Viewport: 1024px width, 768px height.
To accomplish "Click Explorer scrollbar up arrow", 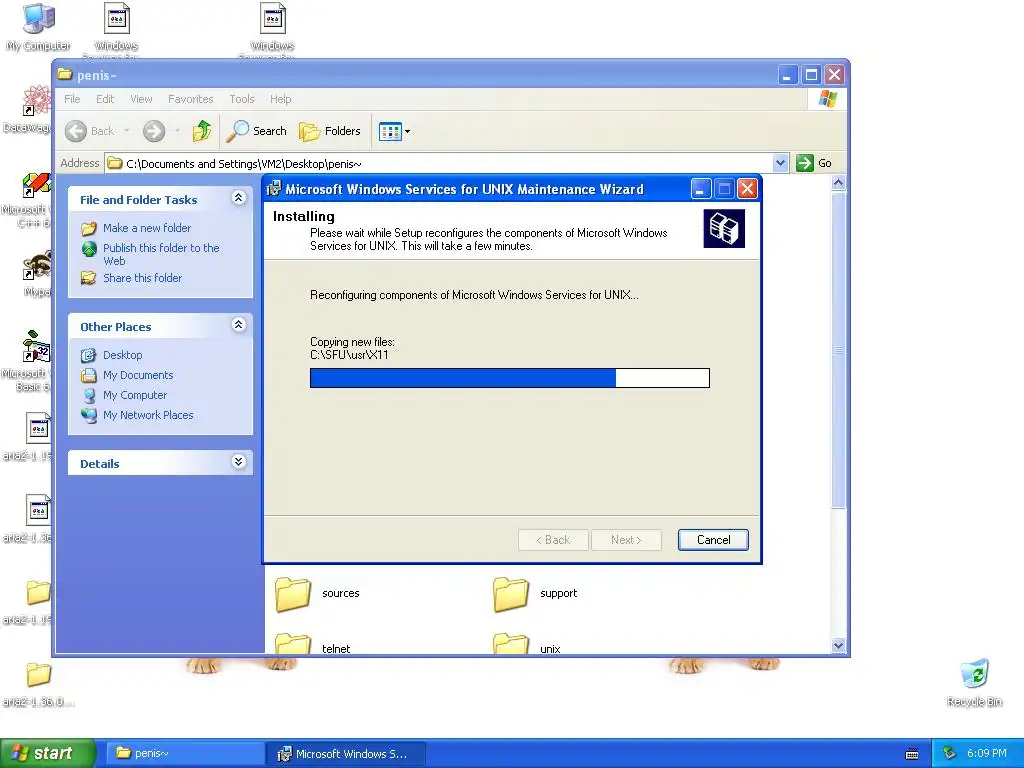I will coord(839,183).
